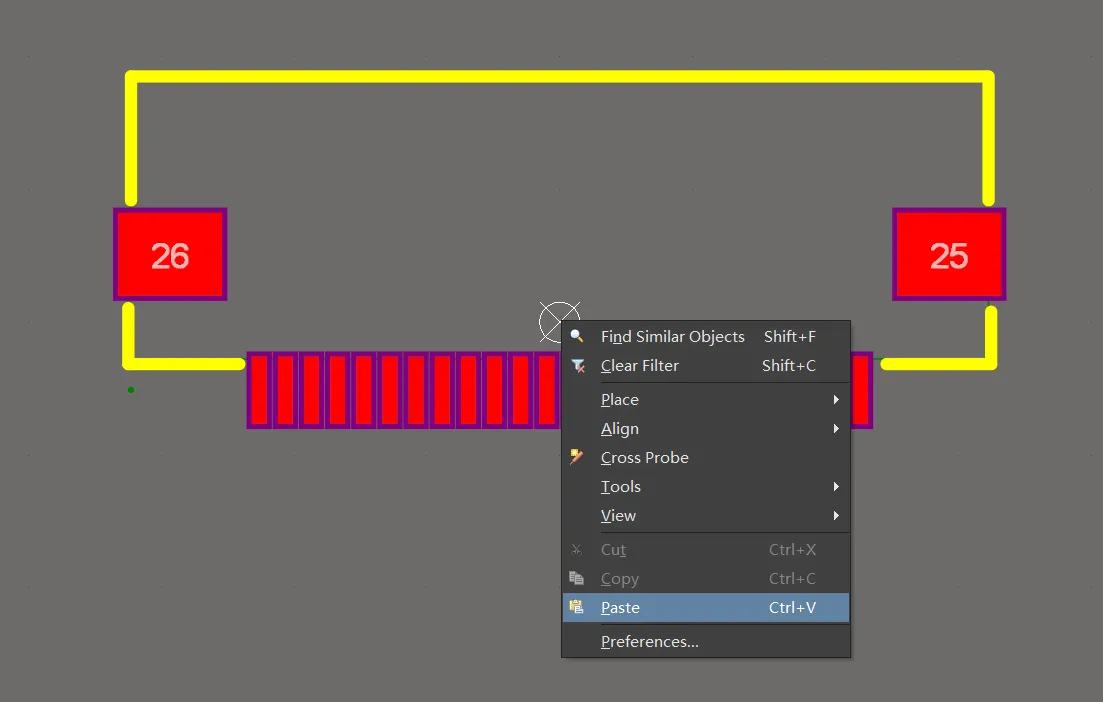The image size is (1103, 702).
Task: Choose Find Similar Objects in context menu
Action: pyautogui.click(x=706, y=337)
